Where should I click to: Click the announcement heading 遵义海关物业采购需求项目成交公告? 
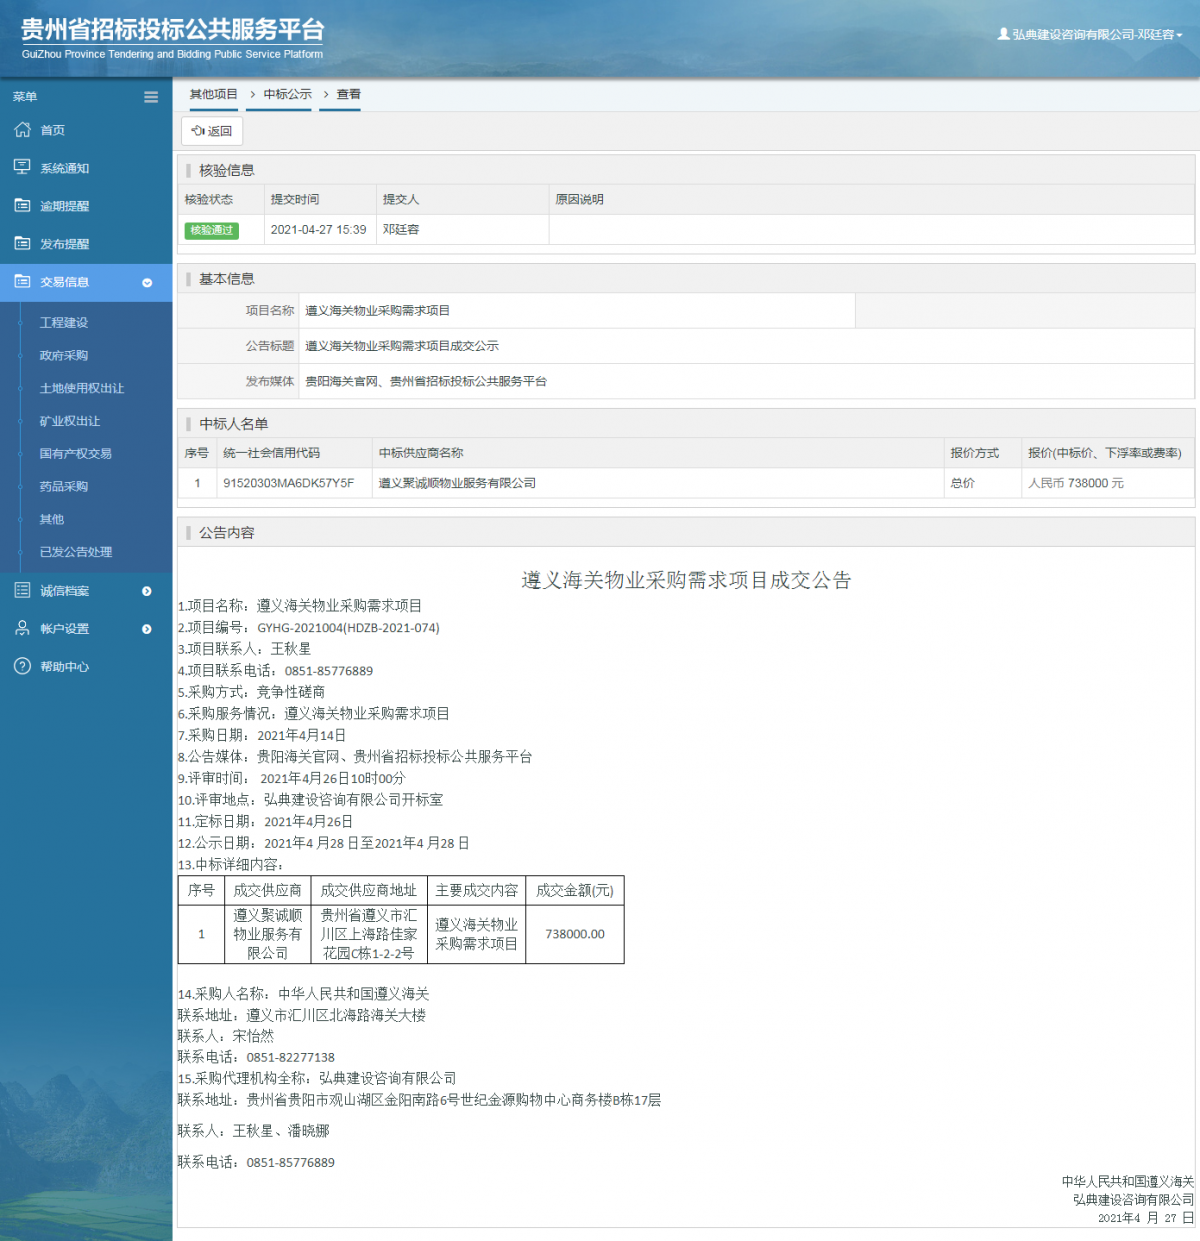pos(686,580)
